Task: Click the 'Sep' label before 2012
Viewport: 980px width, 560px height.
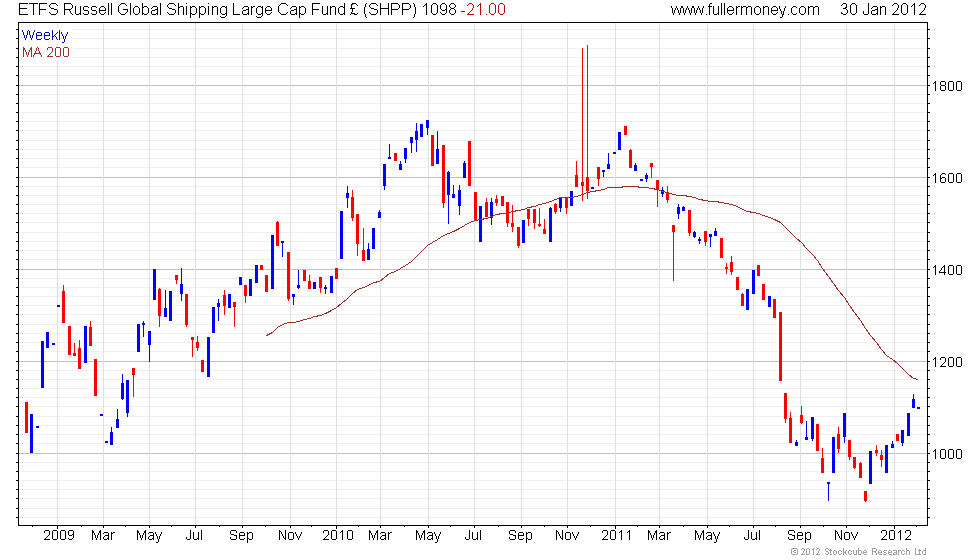Action: 799,535
